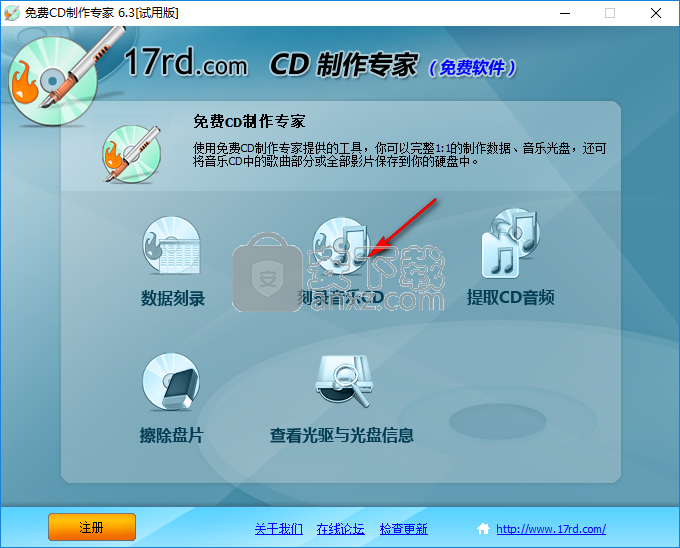Select the 提取CD音频 audio extraction icon
The image size is (680, 548).
(510, 245)
